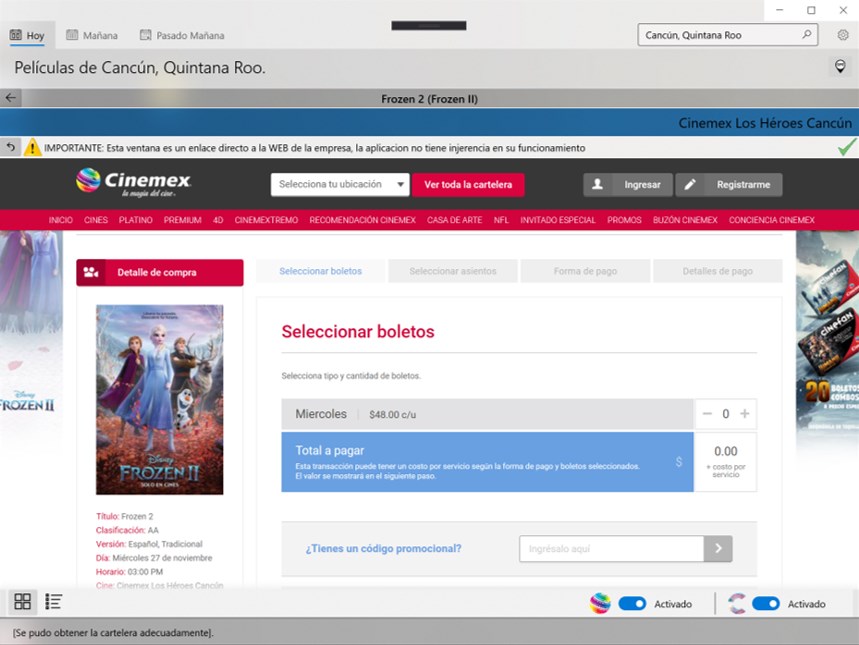
Task: Open NFL menu item
Action: click(501, 220)
